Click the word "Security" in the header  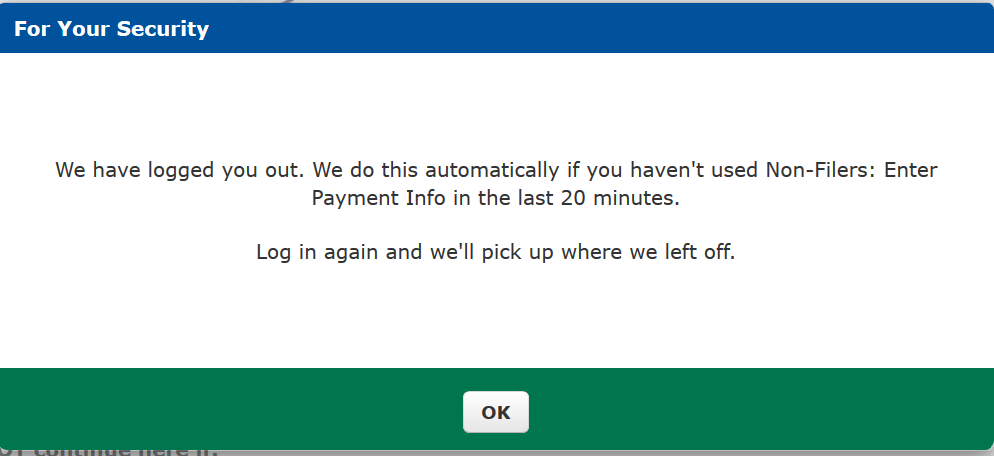click(x=162, y=29)
